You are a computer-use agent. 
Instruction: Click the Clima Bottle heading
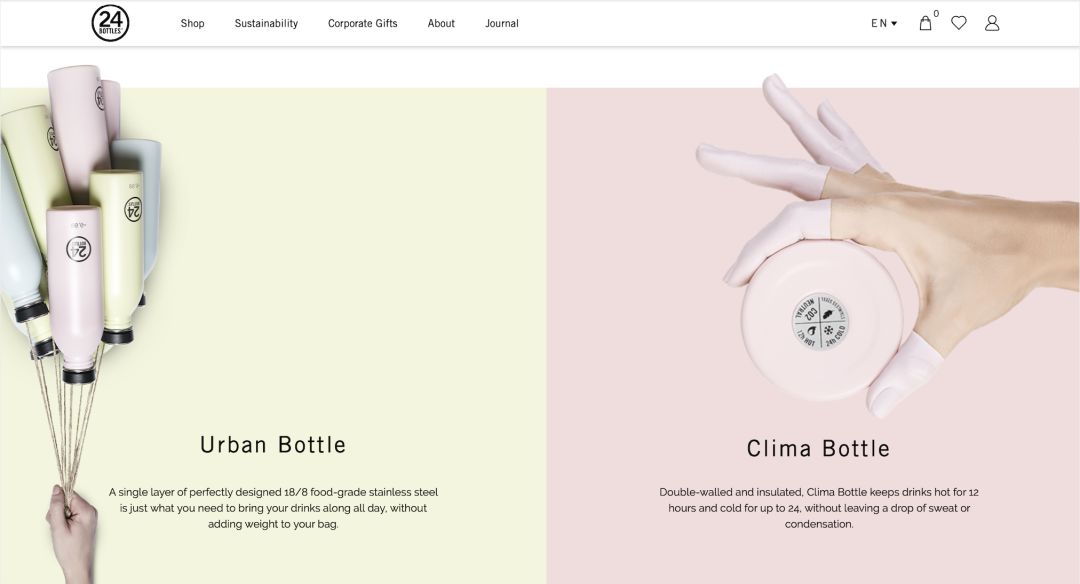818,449
